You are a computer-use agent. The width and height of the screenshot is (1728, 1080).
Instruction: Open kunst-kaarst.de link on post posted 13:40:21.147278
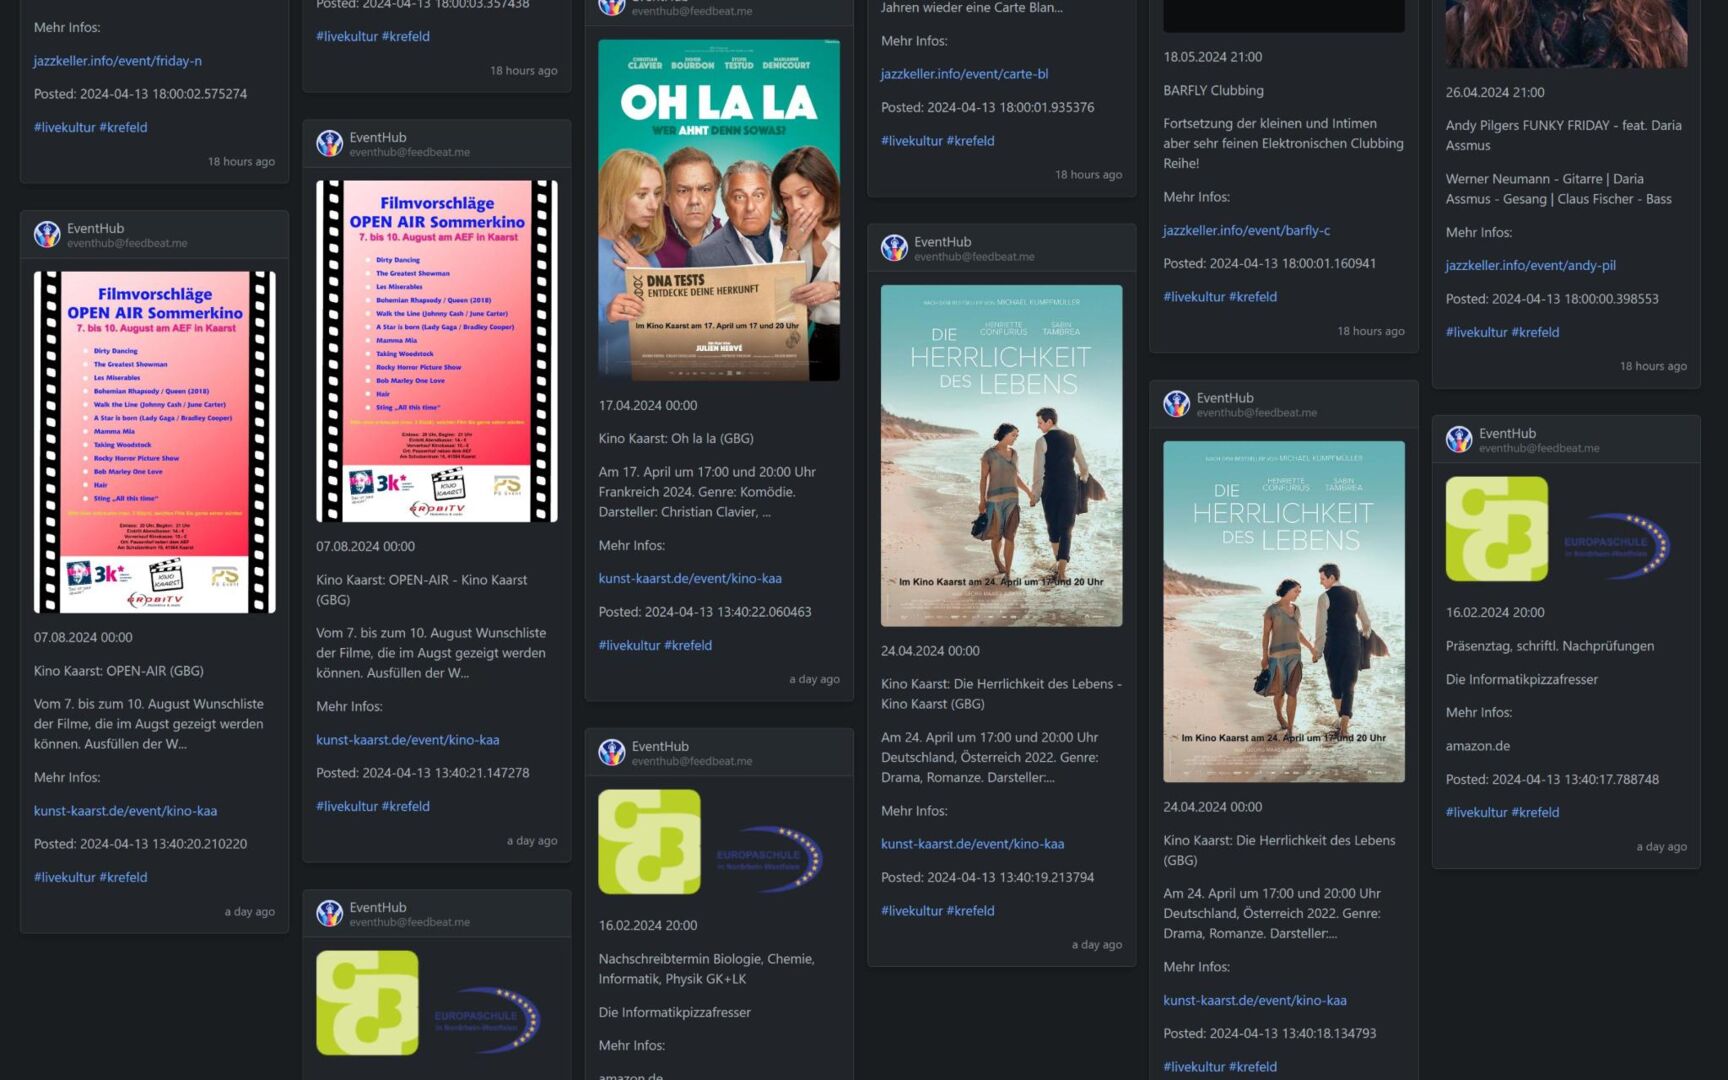pos(408,740)
